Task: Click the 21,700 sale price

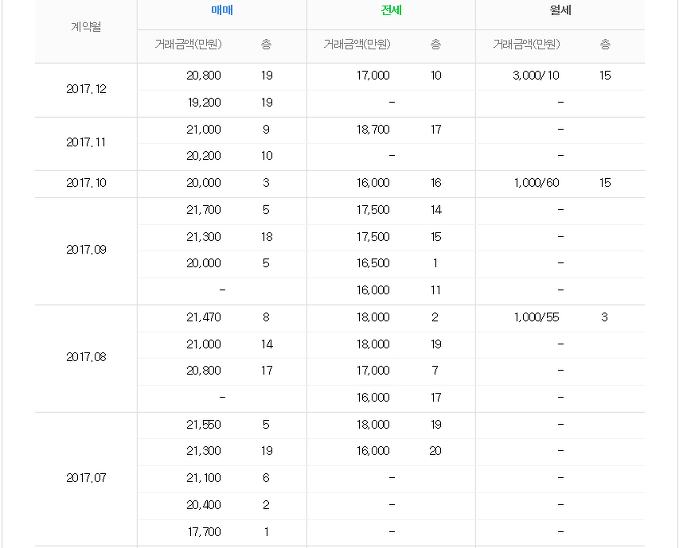Action: click(x=204, y=210)
